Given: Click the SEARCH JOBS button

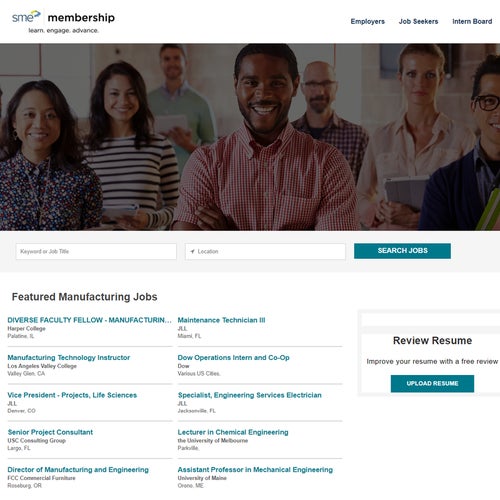Looking at the screenshot, I should pyautogui.click(x=402, y=251).
